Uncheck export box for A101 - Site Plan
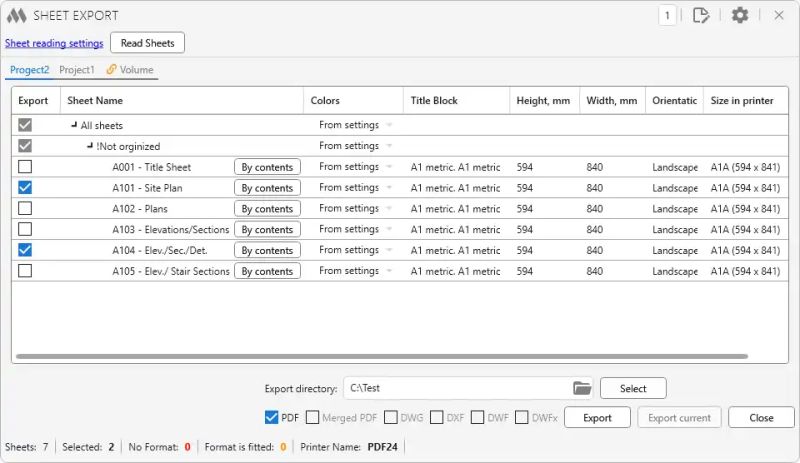Screen dimensions: 800x463 [24, 188]
